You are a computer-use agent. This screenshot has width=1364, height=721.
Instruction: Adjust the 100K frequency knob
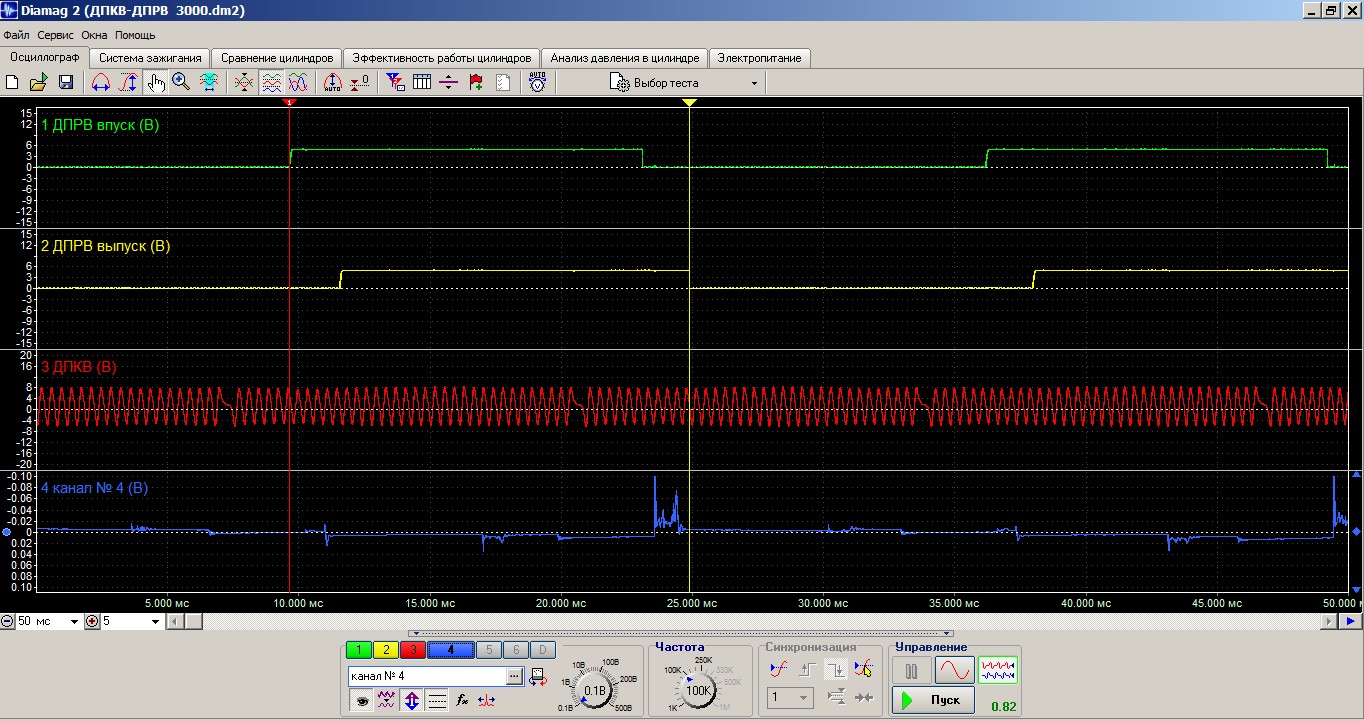point(698,690)
